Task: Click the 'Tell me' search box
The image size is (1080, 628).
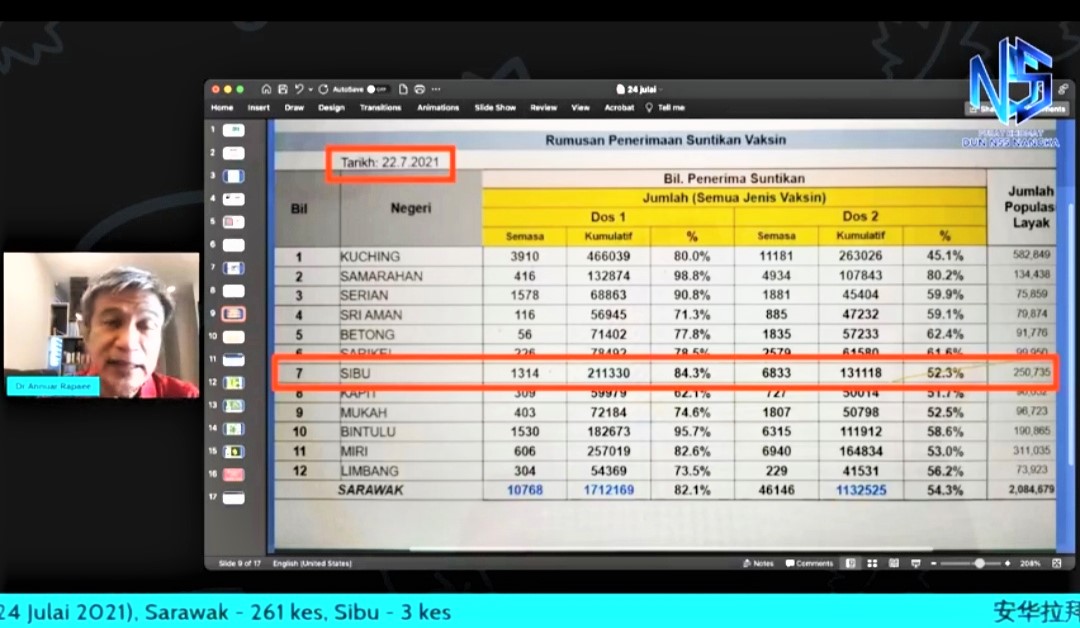Action: (667, 108)
